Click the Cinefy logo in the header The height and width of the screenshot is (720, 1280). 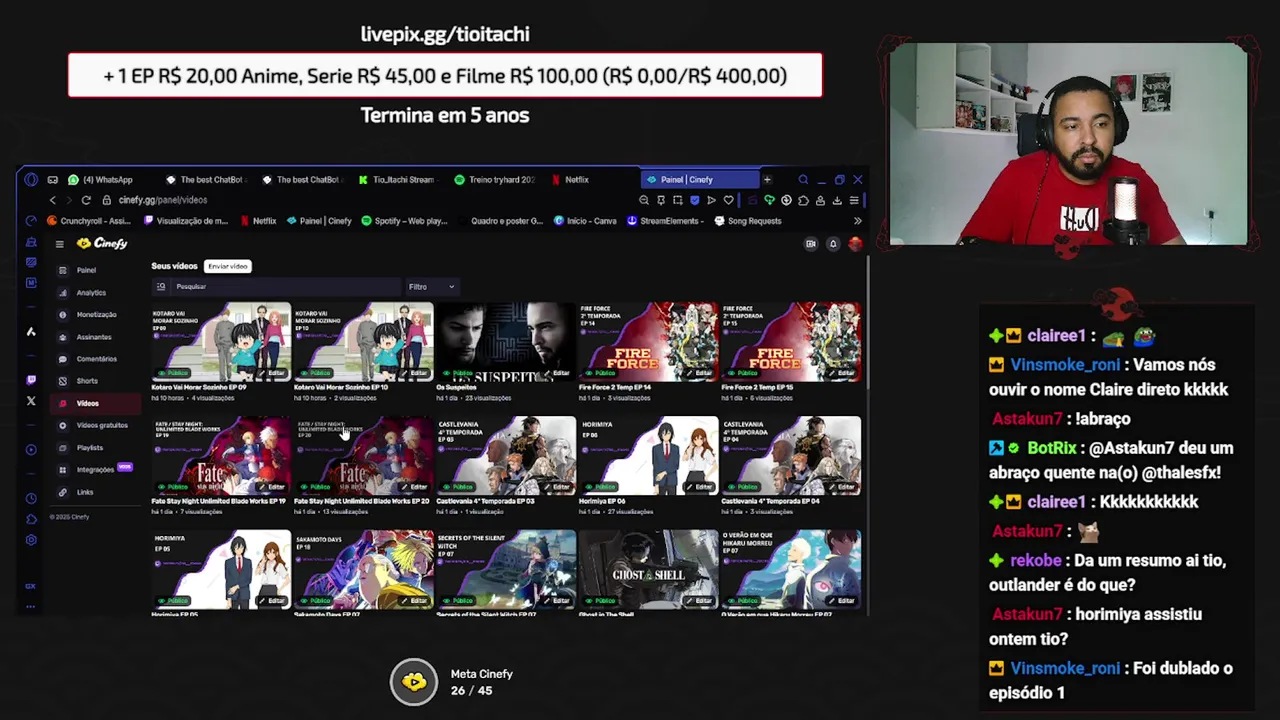click(x=103, y=243)
